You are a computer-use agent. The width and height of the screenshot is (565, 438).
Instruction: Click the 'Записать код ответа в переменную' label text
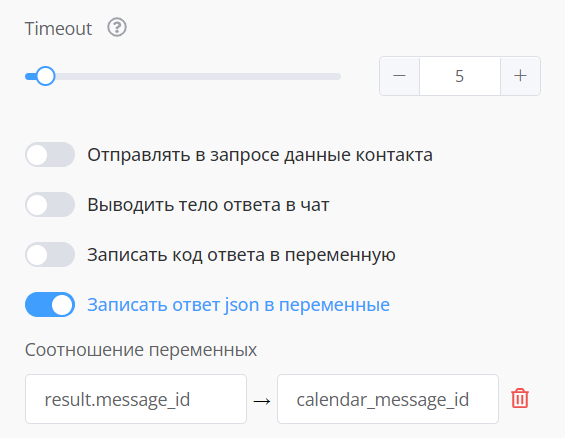pos(241,255)
